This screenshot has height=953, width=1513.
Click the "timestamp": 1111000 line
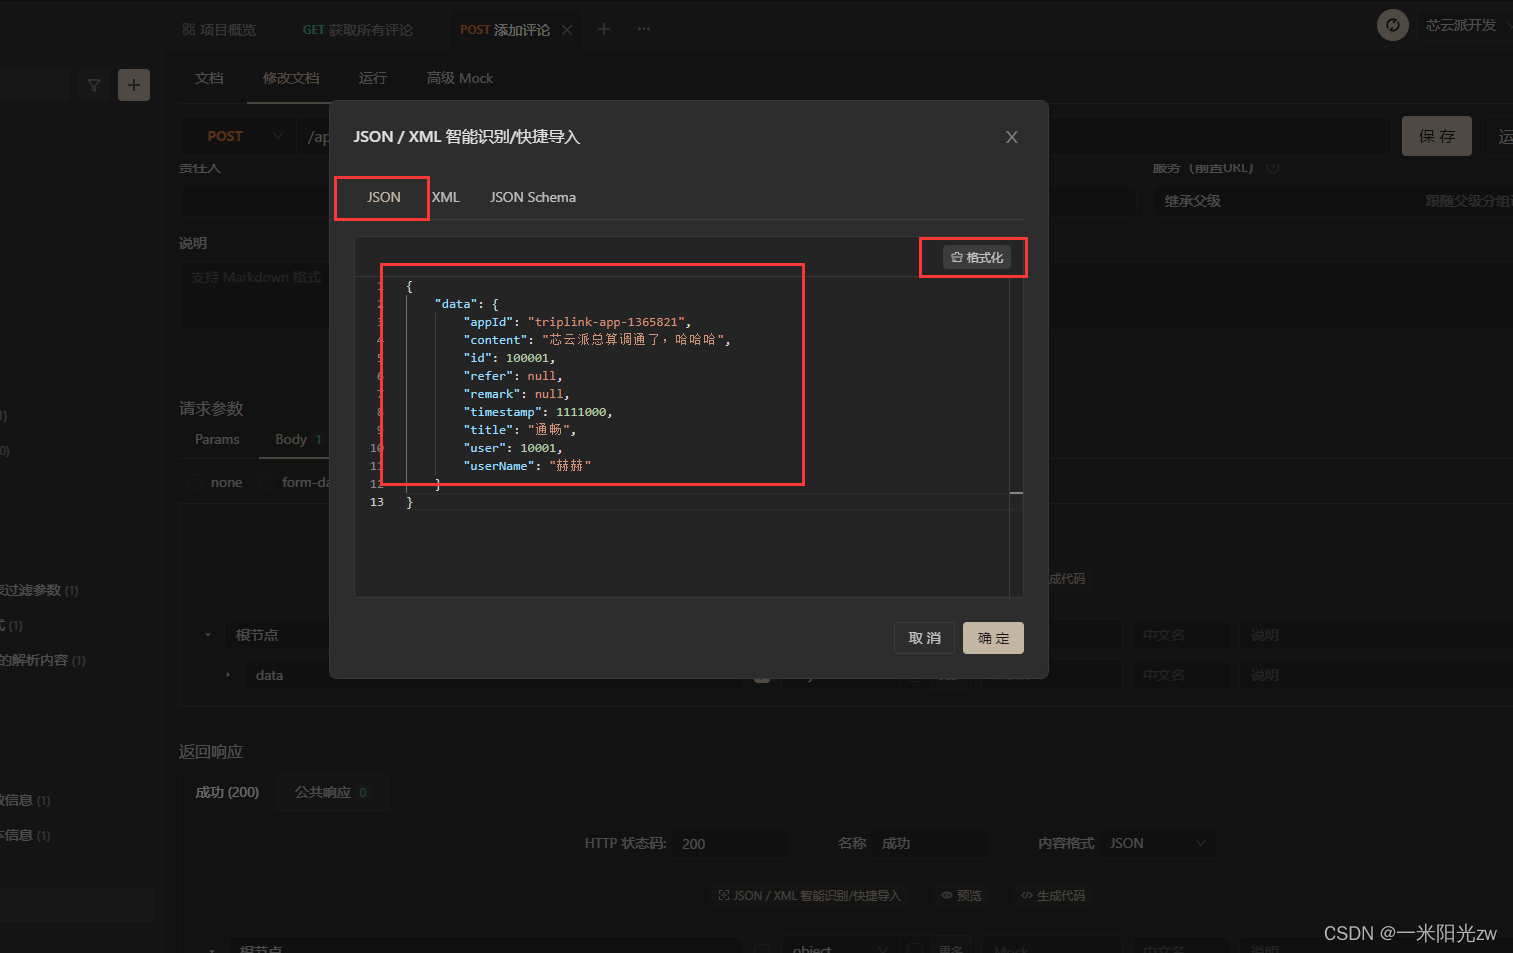coord(538,412)
